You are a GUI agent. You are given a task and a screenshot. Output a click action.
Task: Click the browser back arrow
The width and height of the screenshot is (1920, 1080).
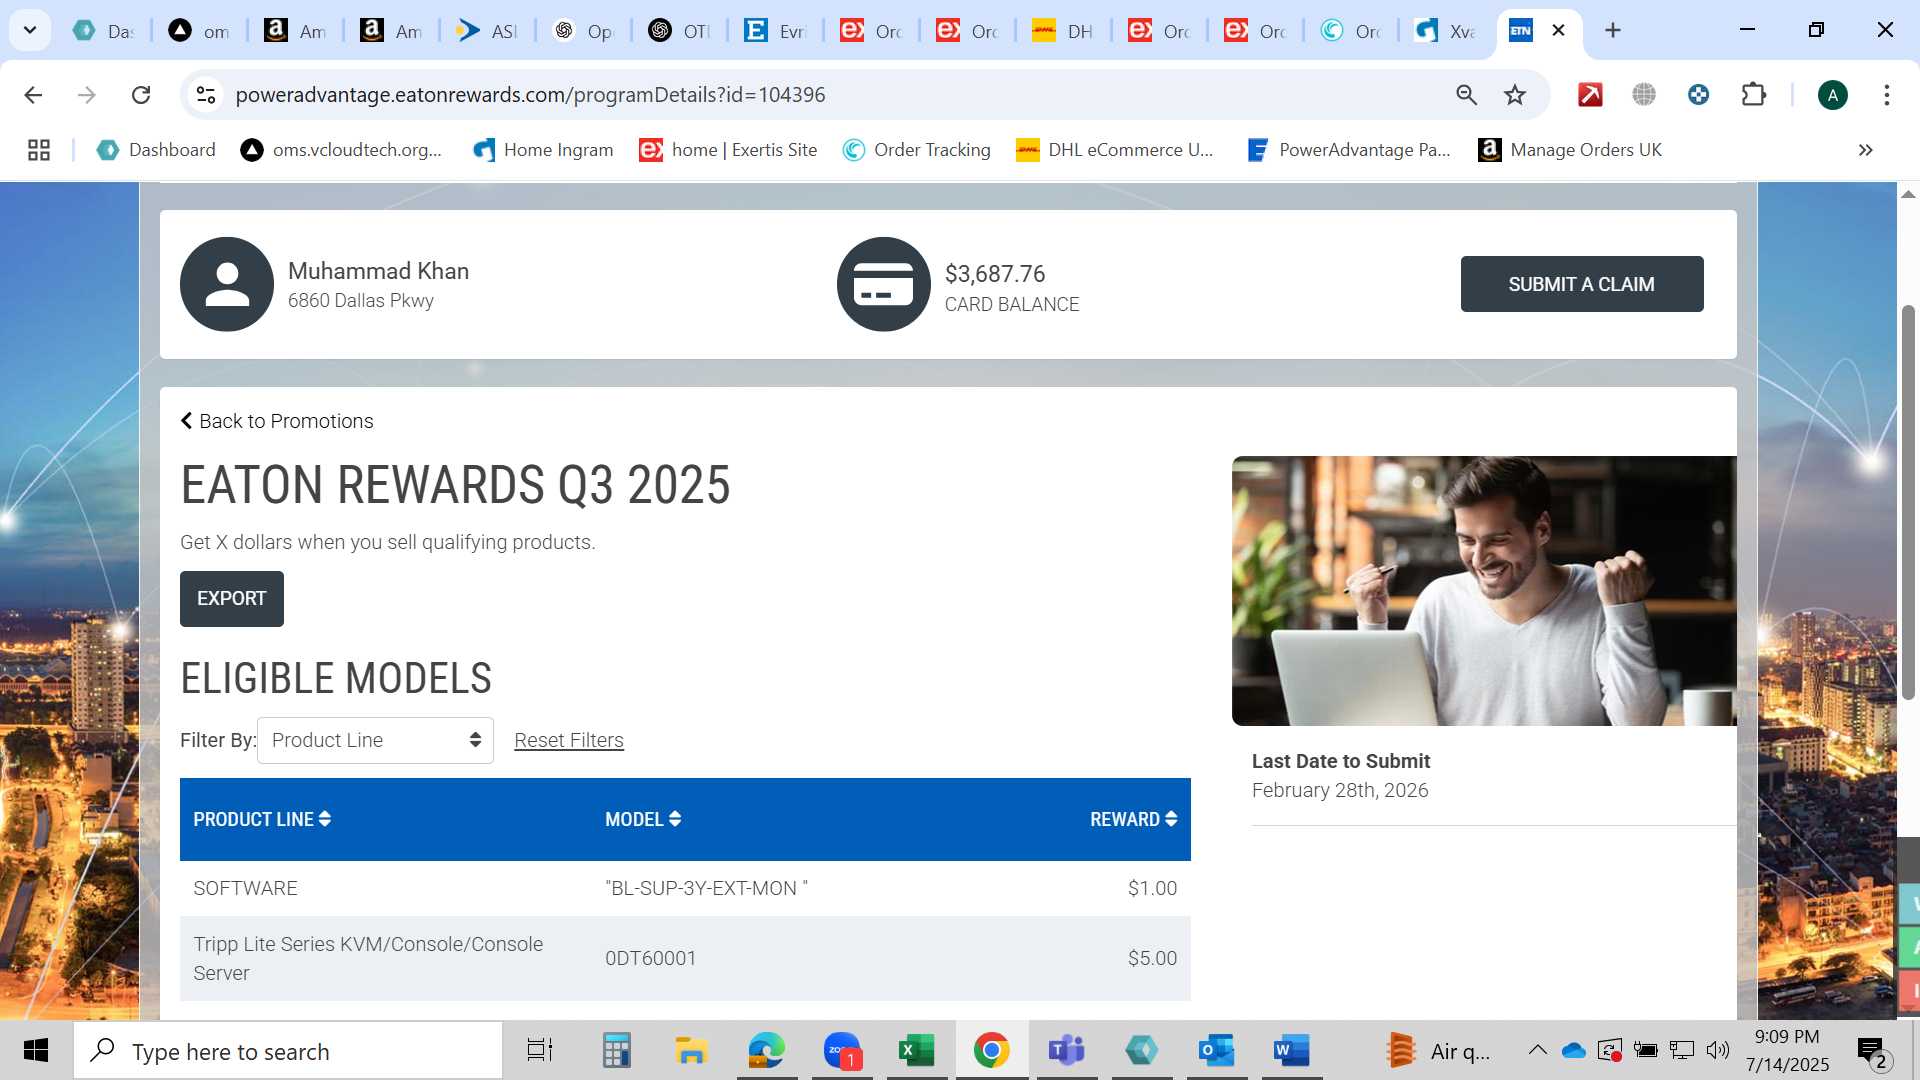[x=33, y=95]
